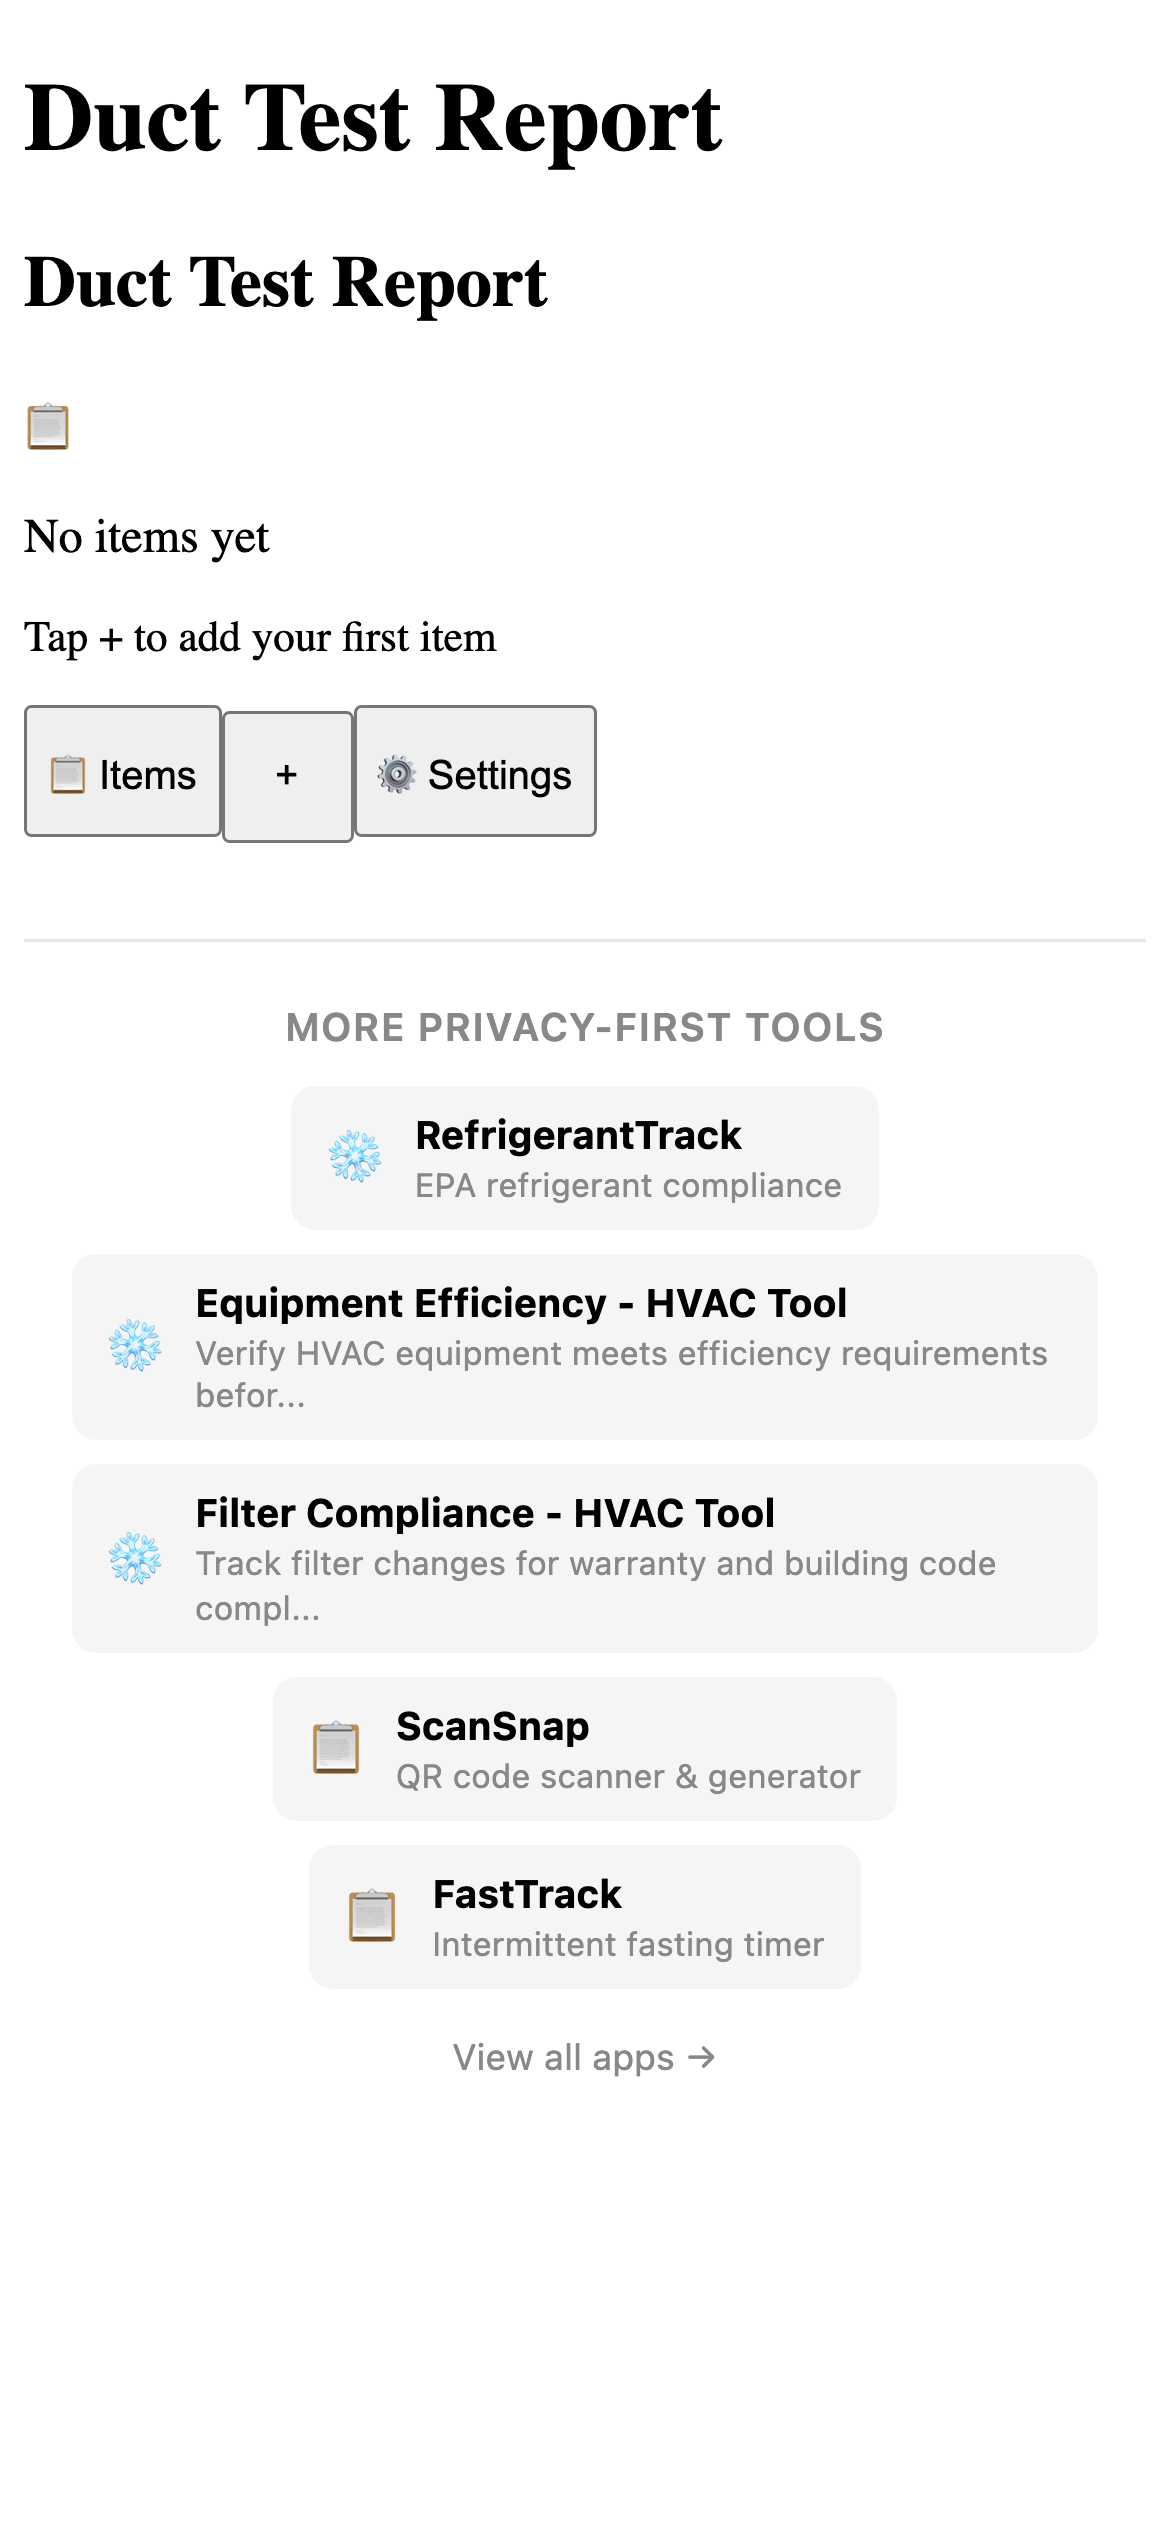Select the Equipment Efficiency HVAC Tool card
Screen dimensions: 1170x2532
[x=584, y=1349]
